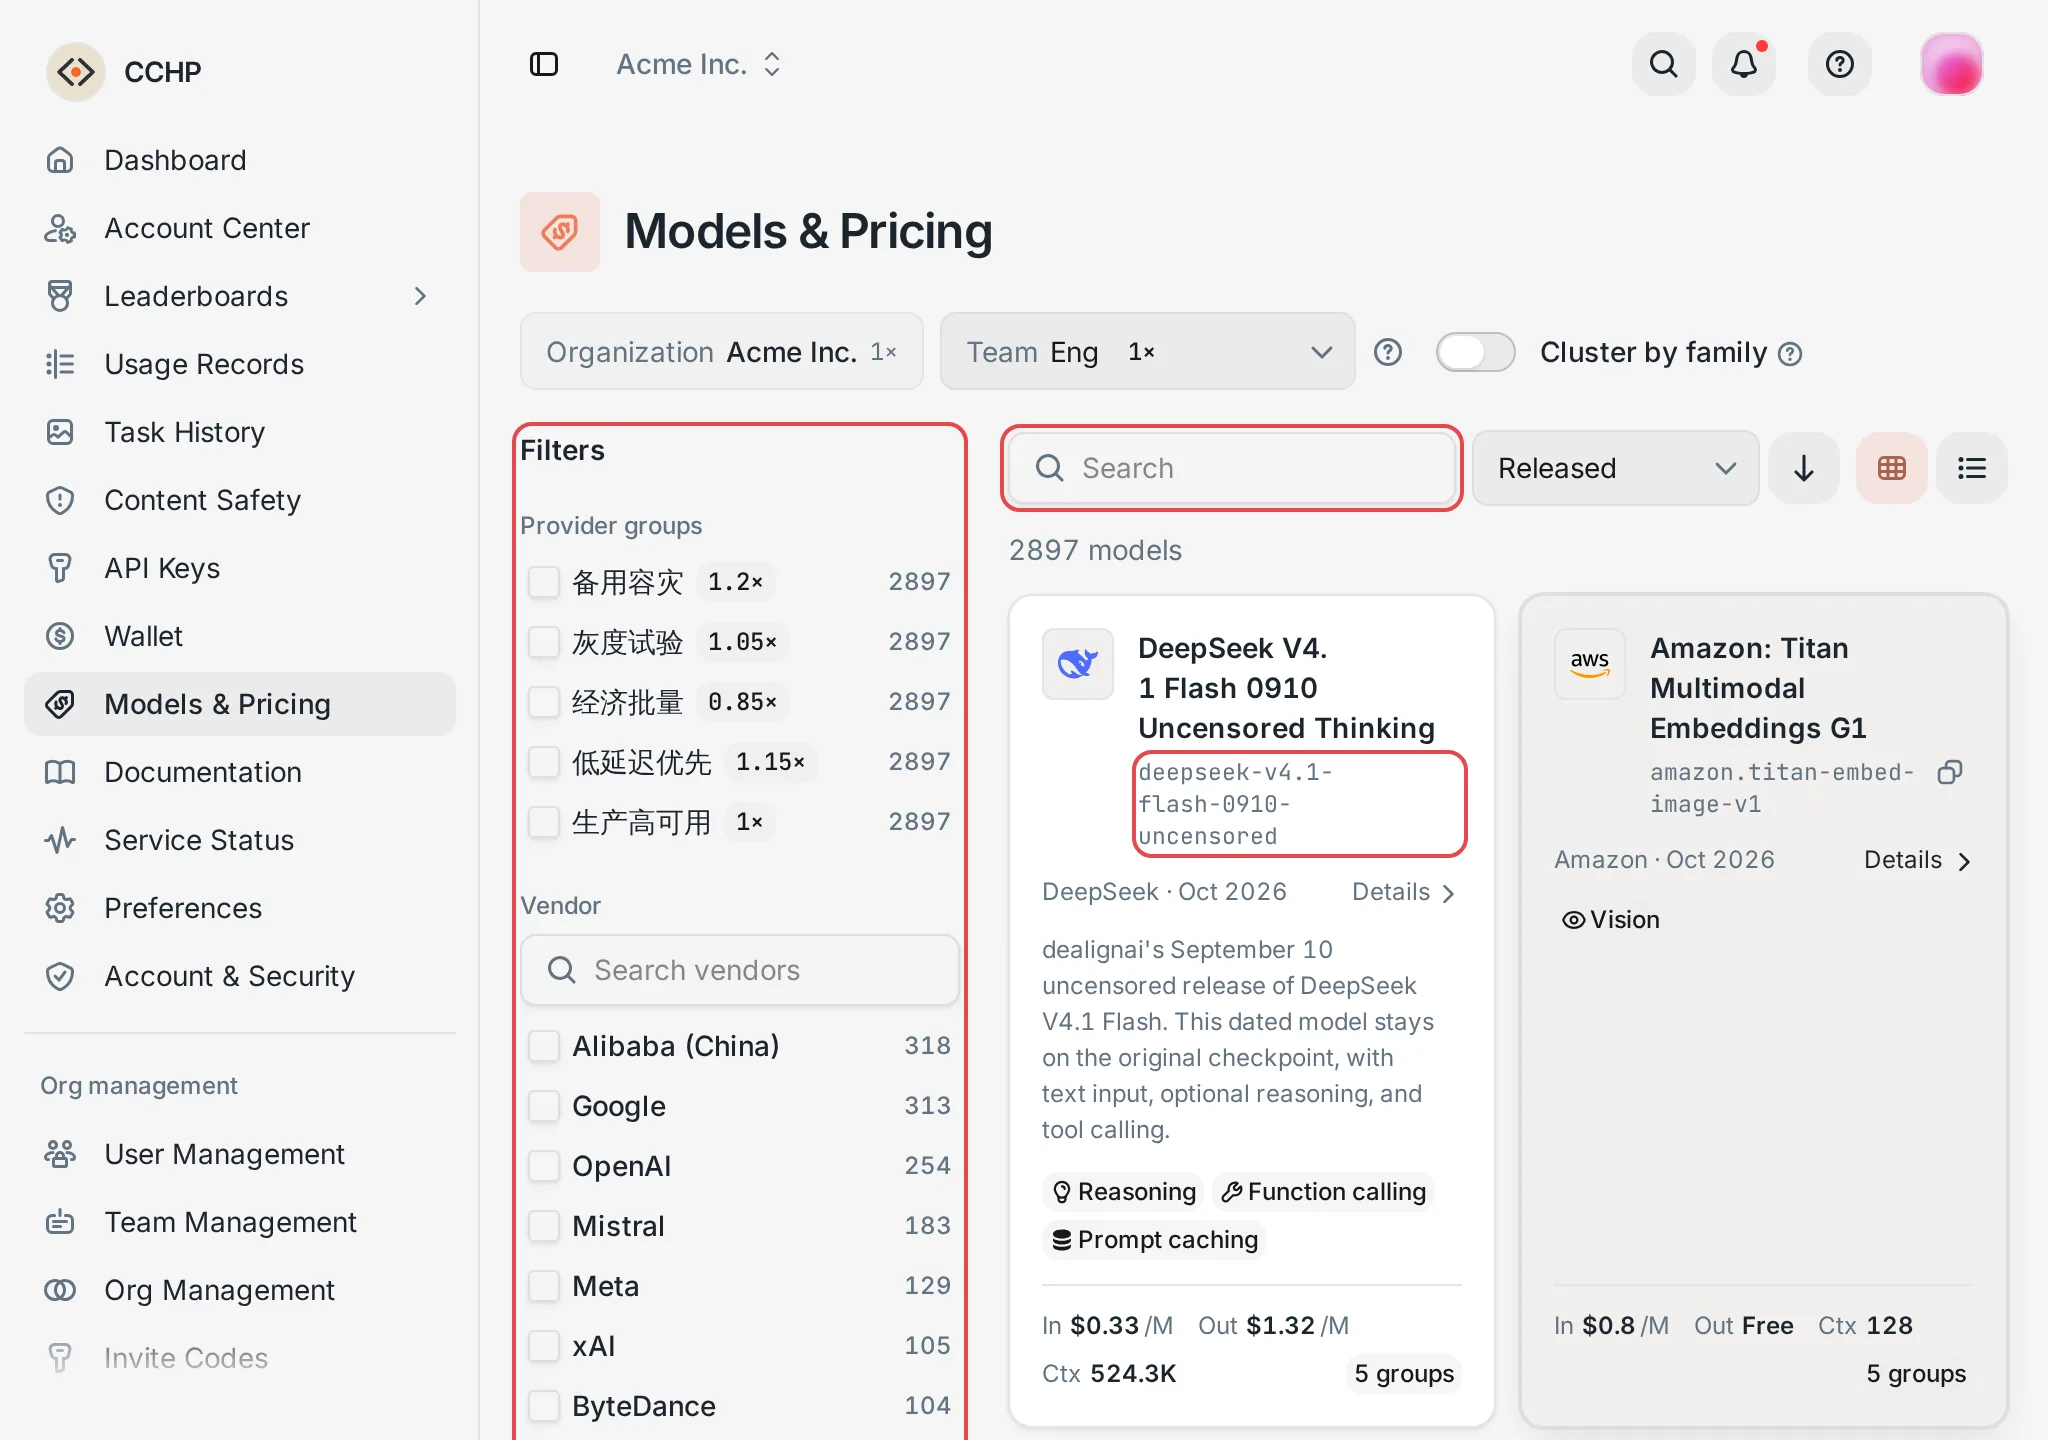Check the 备用容灾 provider group
2048x1440 pixels.
click(544, 582)
